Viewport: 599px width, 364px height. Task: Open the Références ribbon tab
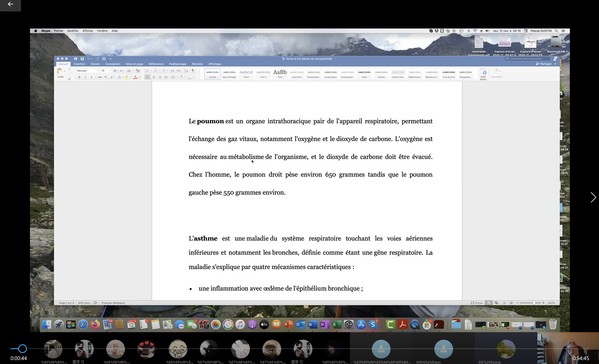pyautogui.click(x=156, y=64)
